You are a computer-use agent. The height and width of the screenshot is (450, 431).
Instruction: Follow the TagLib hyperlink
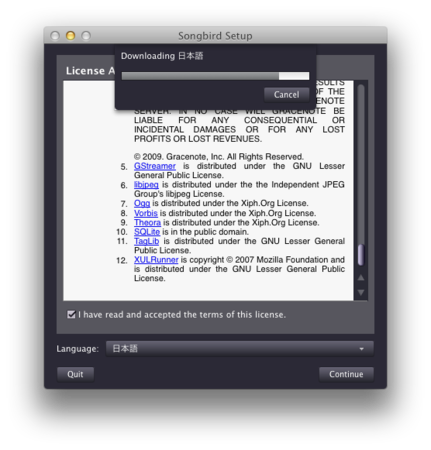coord(146,241)
